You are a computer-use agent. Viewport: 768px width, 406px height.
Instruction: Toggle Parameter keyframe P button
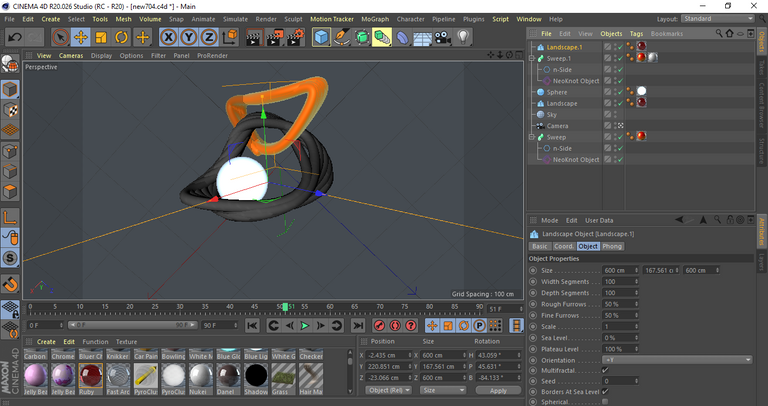pyautogui.click(x=480, y=325)
